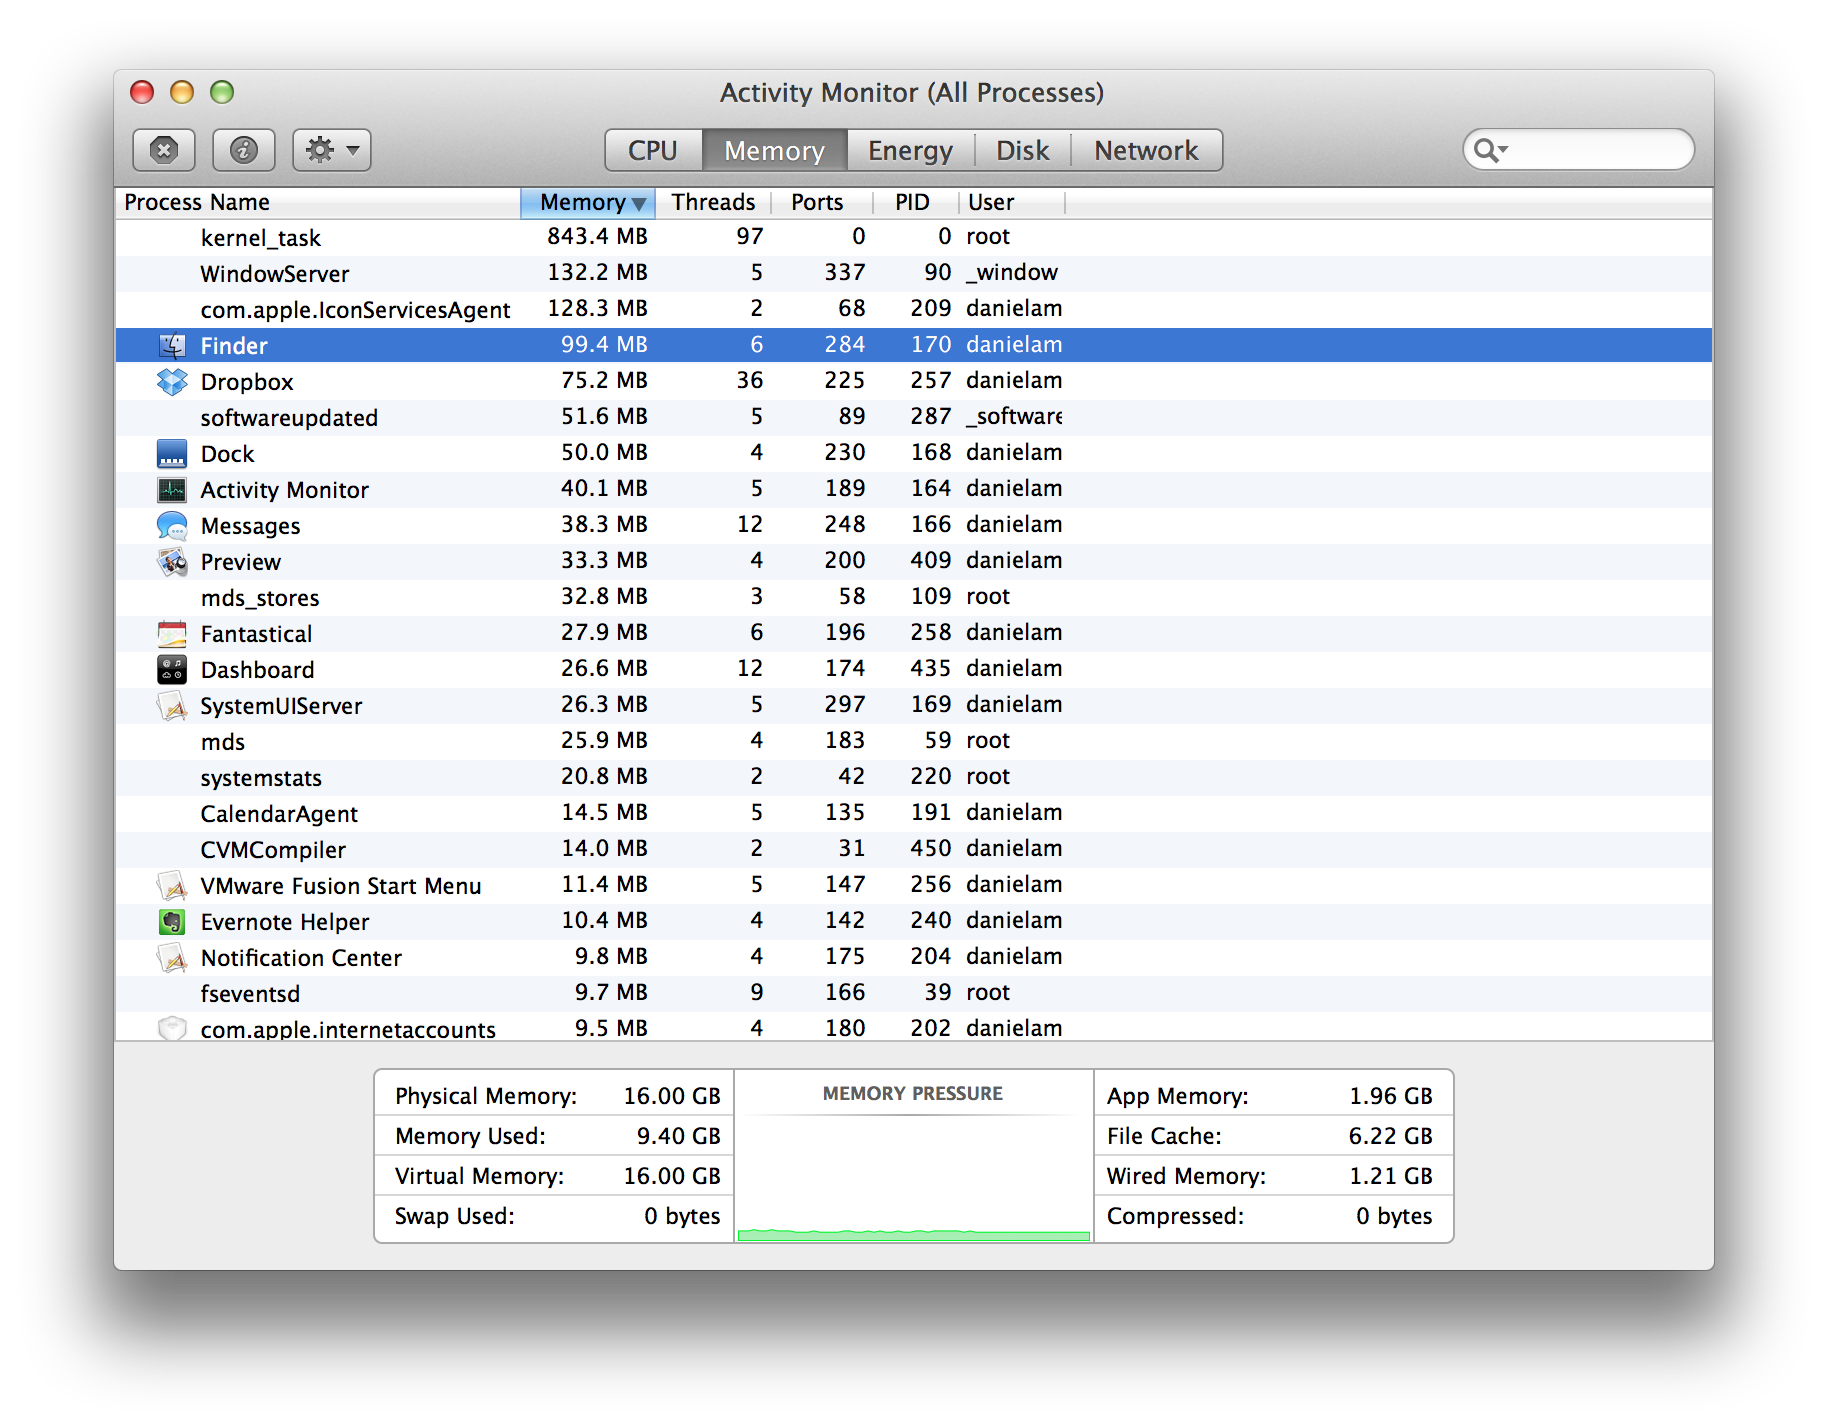Click the Finder app icon
This screenshot has width=1828, height=1428.
coord(172,345)
